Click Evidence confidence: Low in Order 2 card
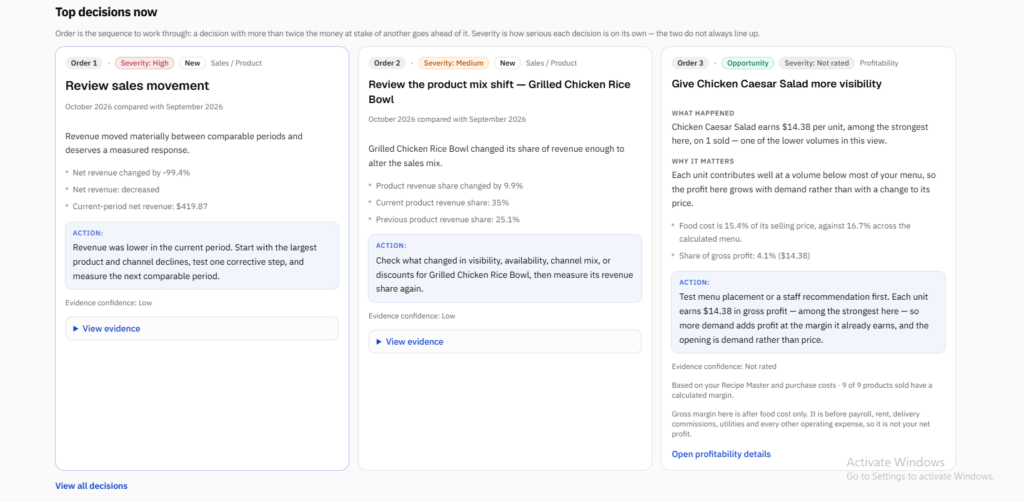 coord(411,316)
